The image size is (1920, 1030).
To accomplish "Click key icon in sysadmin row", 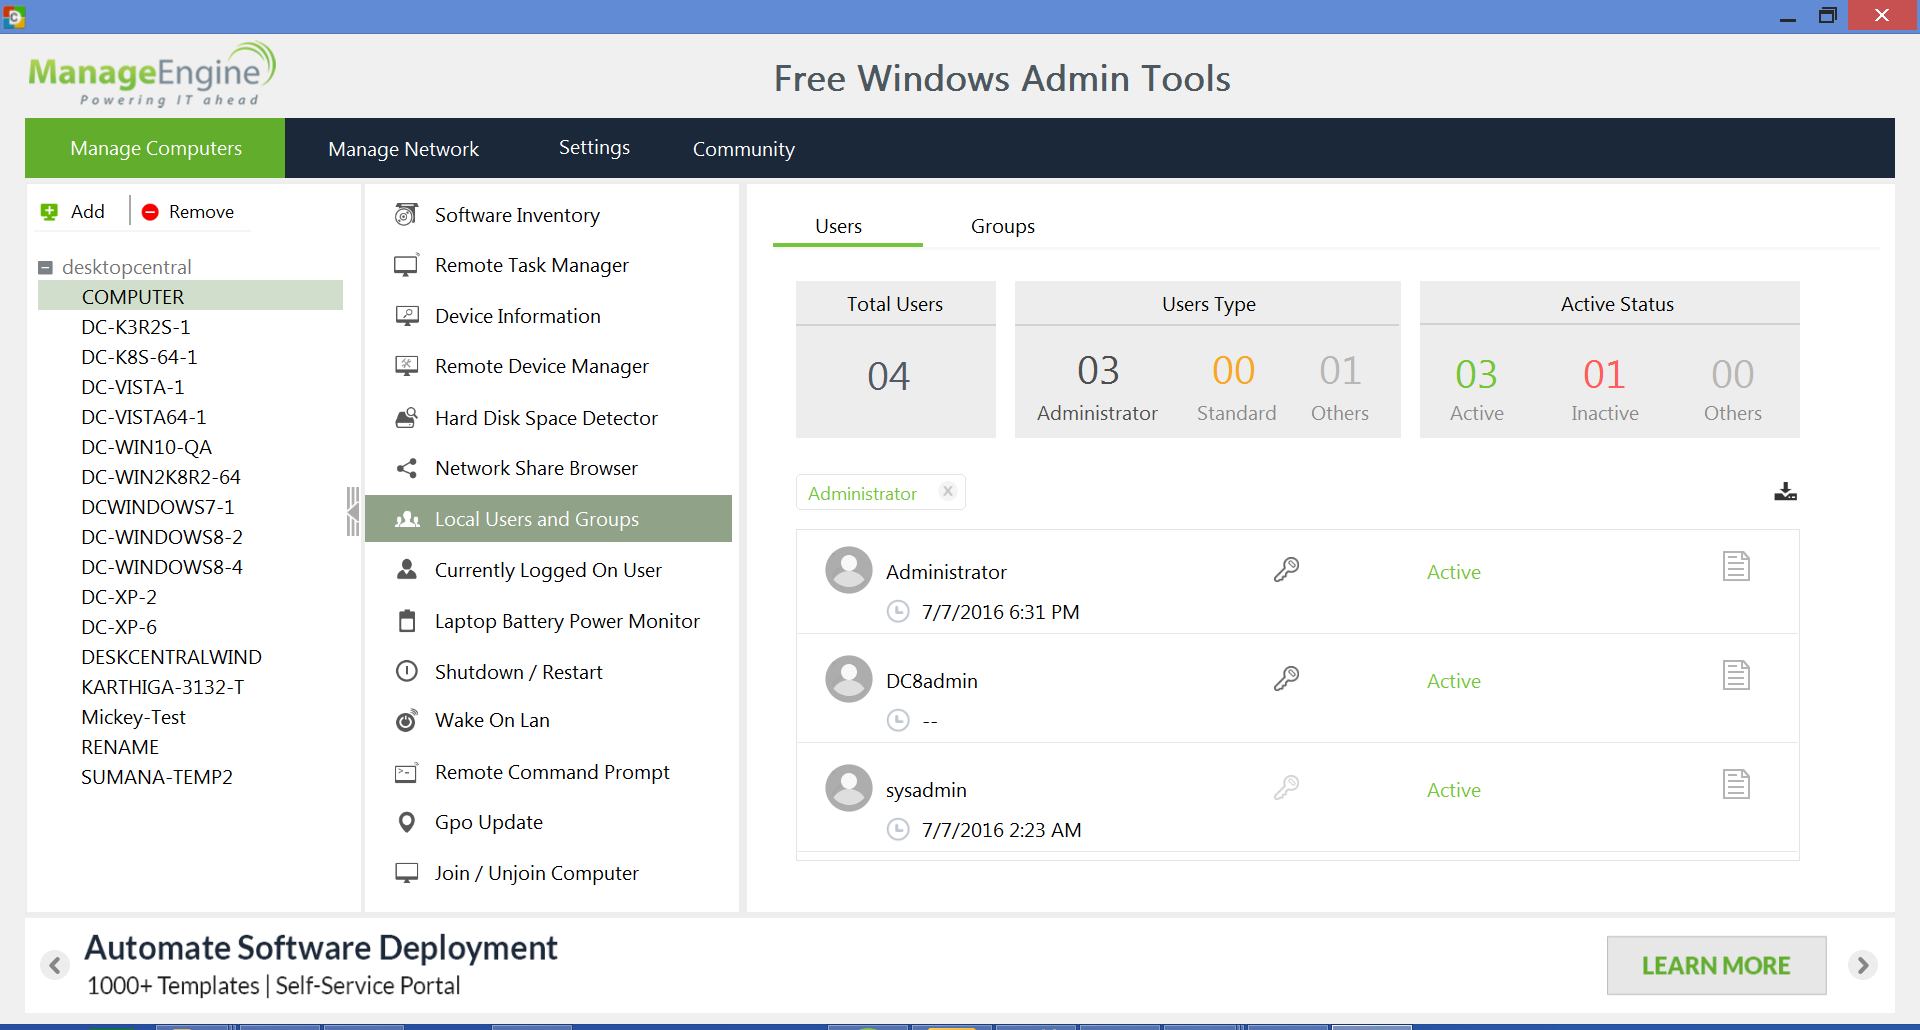I will pyautogui.click(x=1286, y=787).
